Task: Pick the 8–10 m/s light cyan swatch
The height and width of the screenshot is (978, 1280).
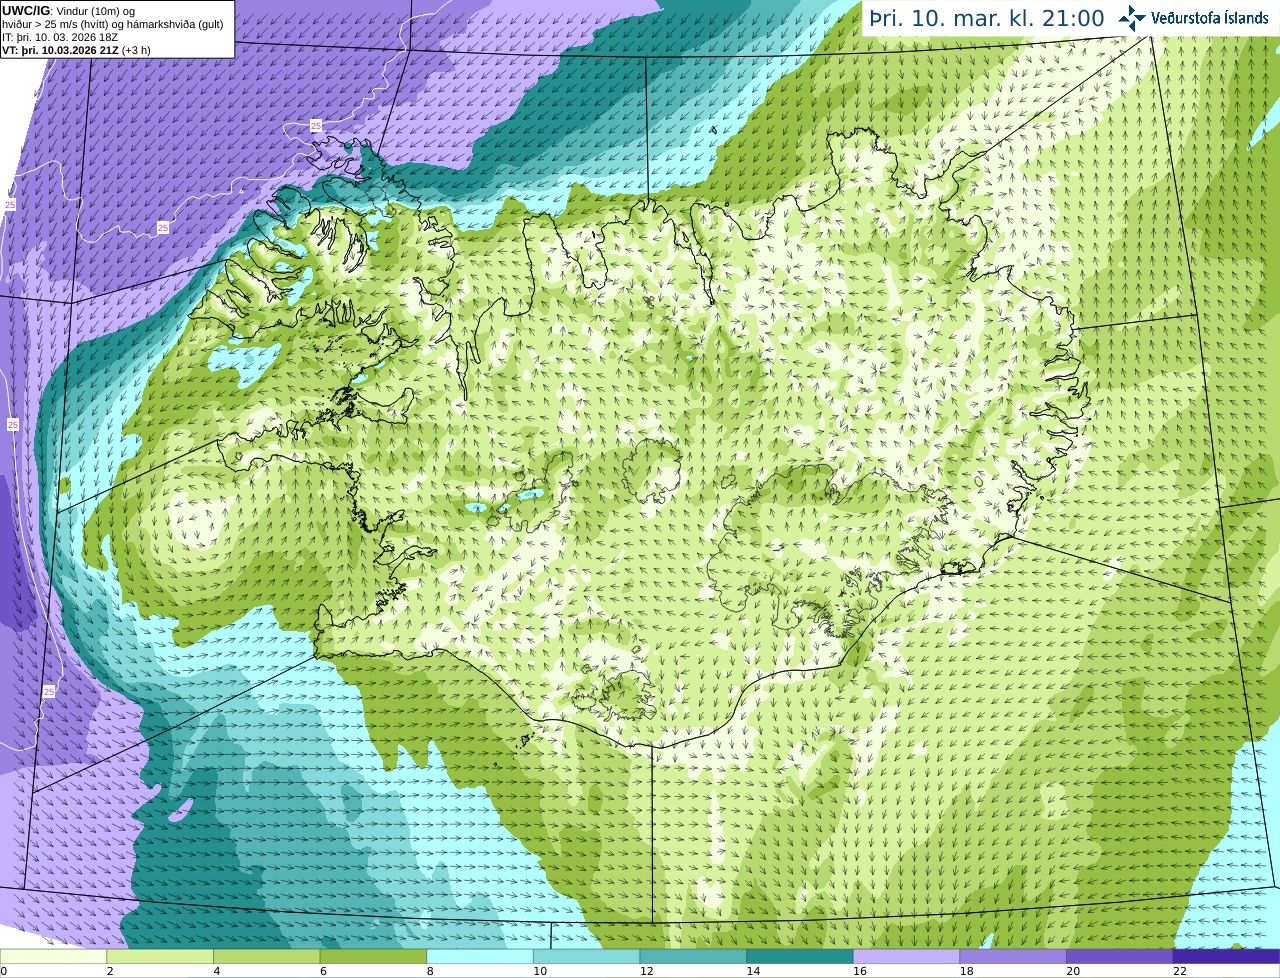Action: pyautogui.click(x=480, y=956)
